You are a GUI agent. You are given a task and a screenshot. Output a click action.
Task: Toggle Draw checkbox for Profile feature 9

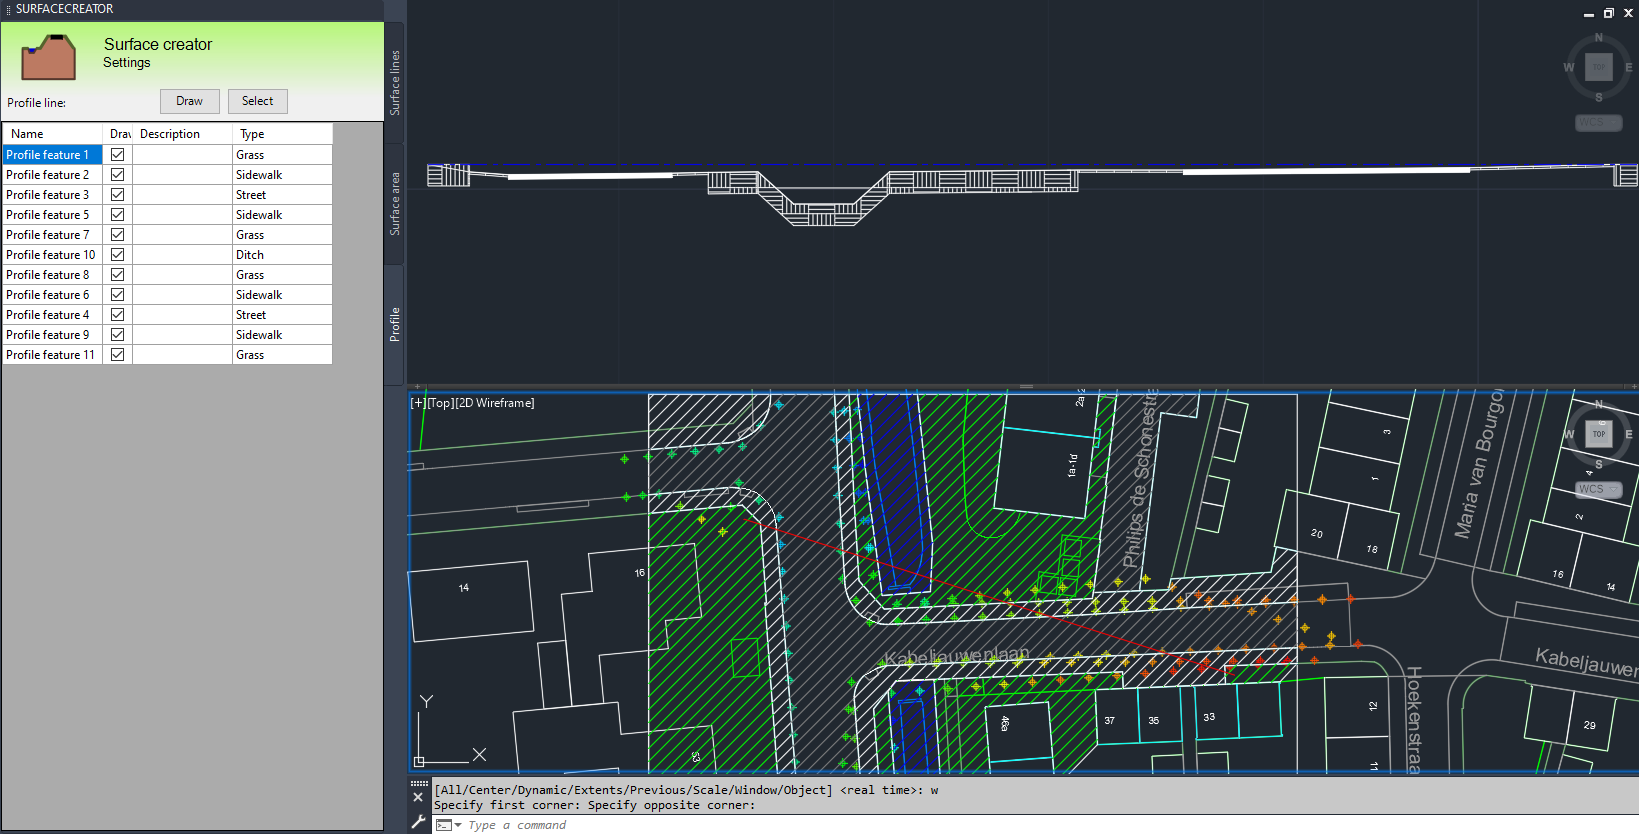point(118,335)
